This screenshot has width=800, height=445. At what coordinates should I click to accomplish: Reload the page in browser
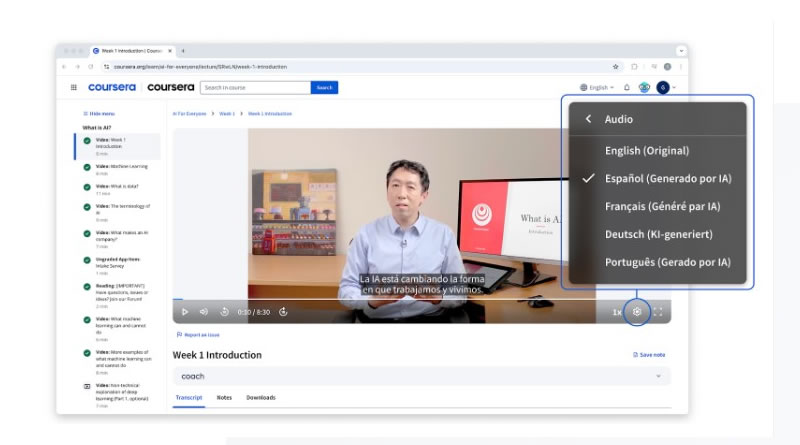(91, 67)
